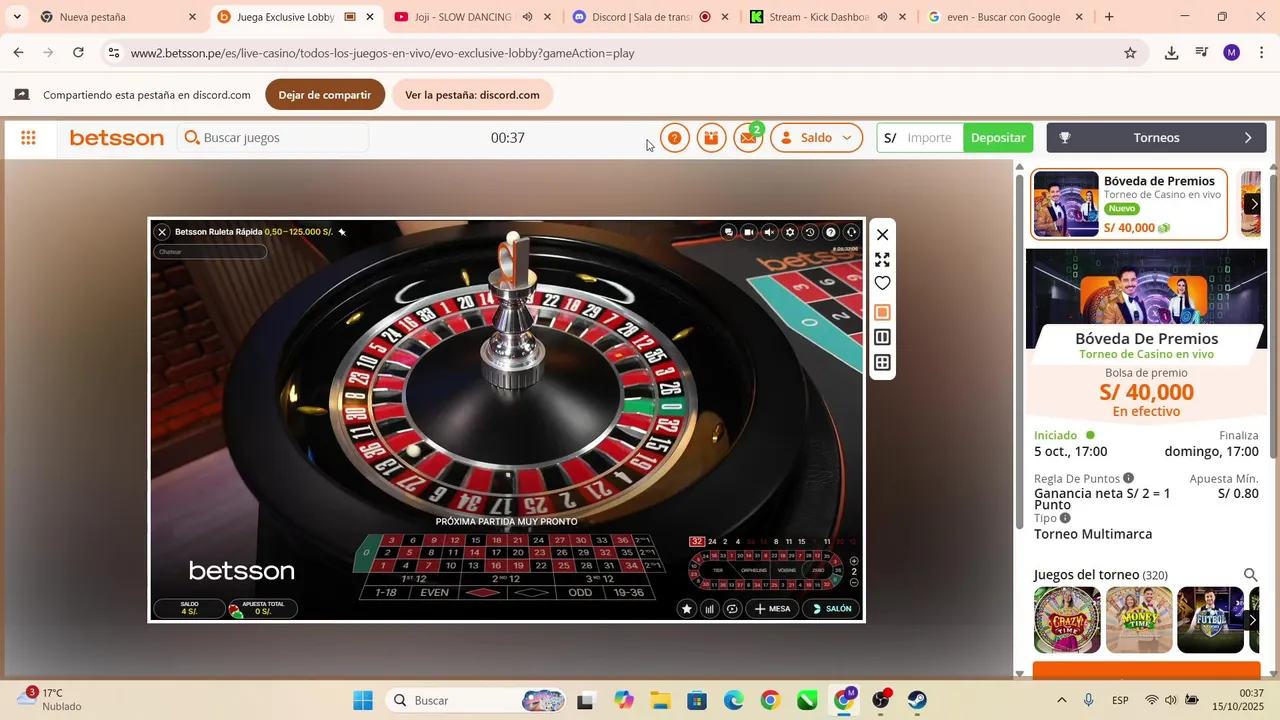Select the VOISINS racetrack bet

[787, 570]
